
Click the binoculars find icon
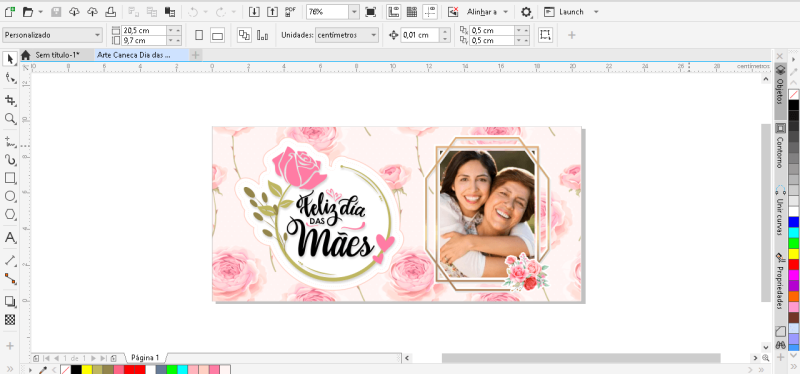pos(780,344)
